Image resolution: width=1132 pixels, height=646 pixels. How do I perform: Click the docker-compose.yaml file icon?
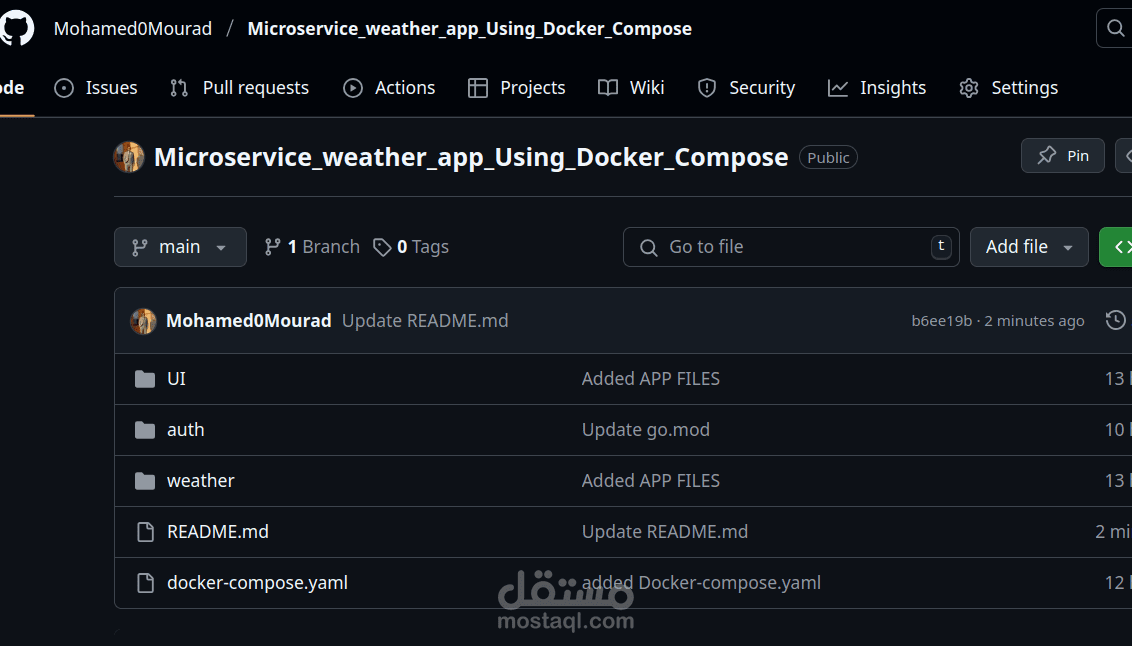click(145, 583)
